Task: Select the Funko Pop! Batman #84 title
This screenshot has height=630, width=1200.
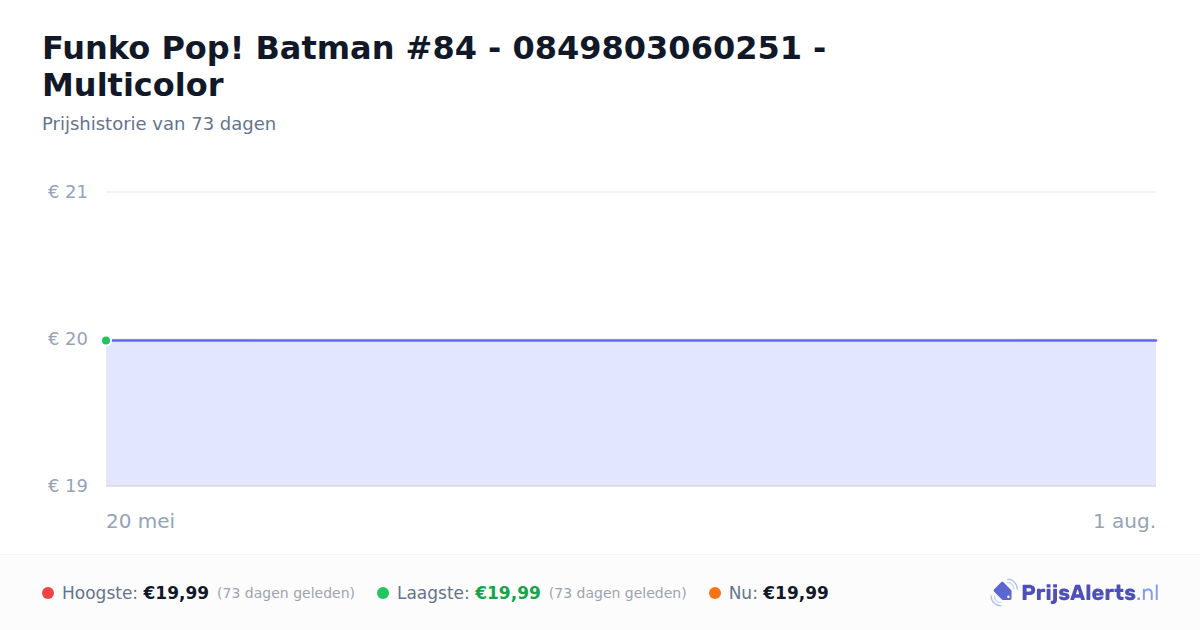Action: pos(434,66)
